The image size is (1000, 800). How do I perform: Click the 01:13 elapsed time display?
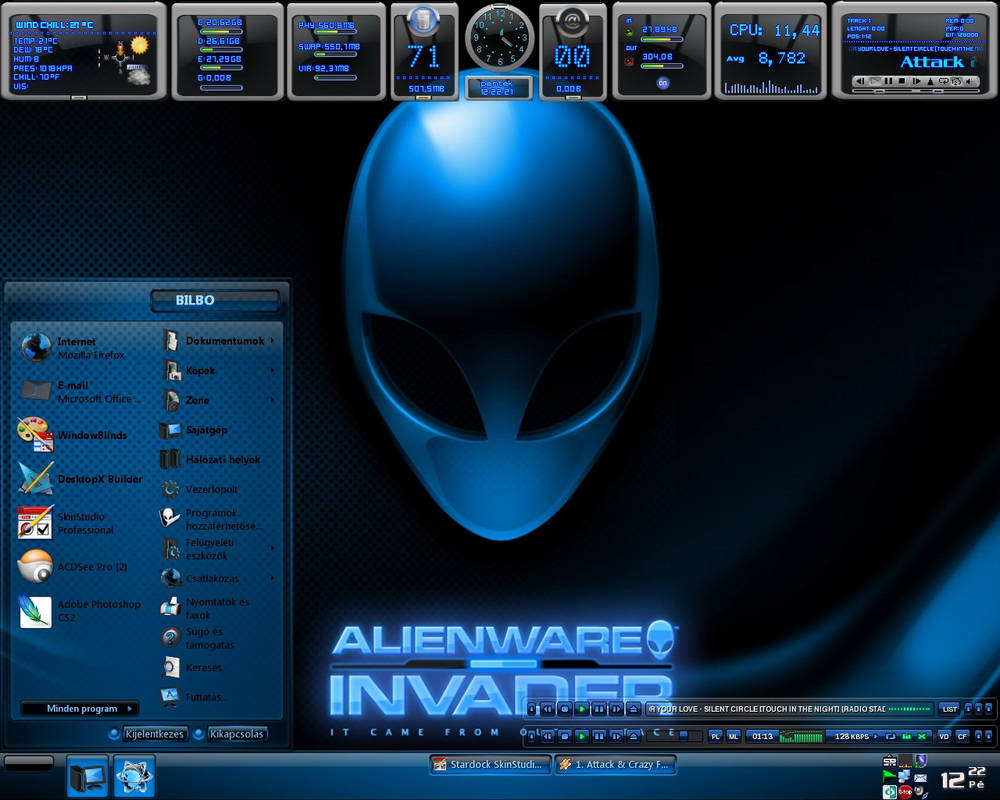coord(762,736)
